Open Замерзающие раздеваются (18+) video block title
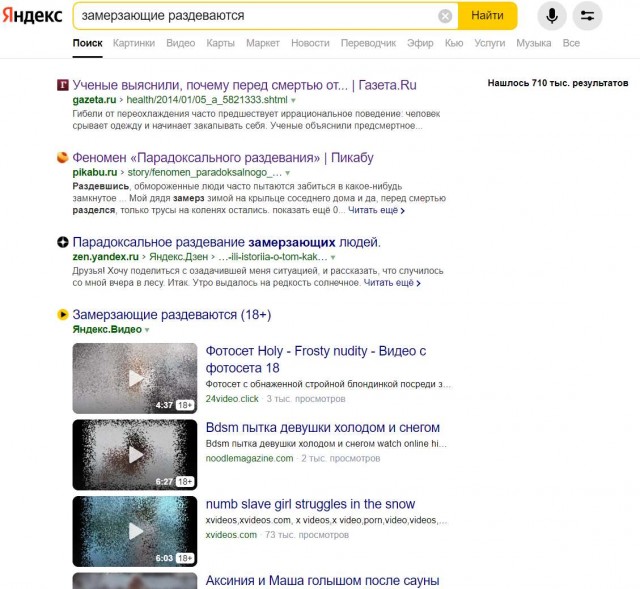The image size is (640, 589). 172,315
